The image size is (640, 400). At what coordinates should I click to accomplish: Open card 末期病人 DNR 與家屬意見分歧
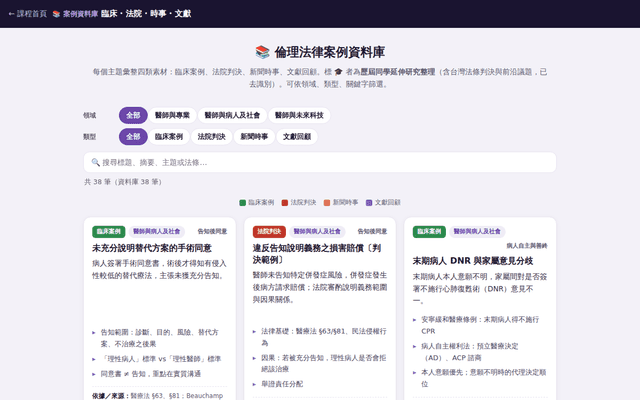pyautogui.click(x=473, y=260)
